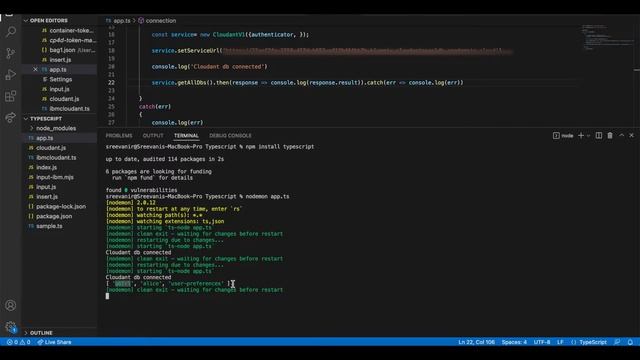Screen dimensions: 640x360
Task: Click the editor minimap
Action: point(606,38)
